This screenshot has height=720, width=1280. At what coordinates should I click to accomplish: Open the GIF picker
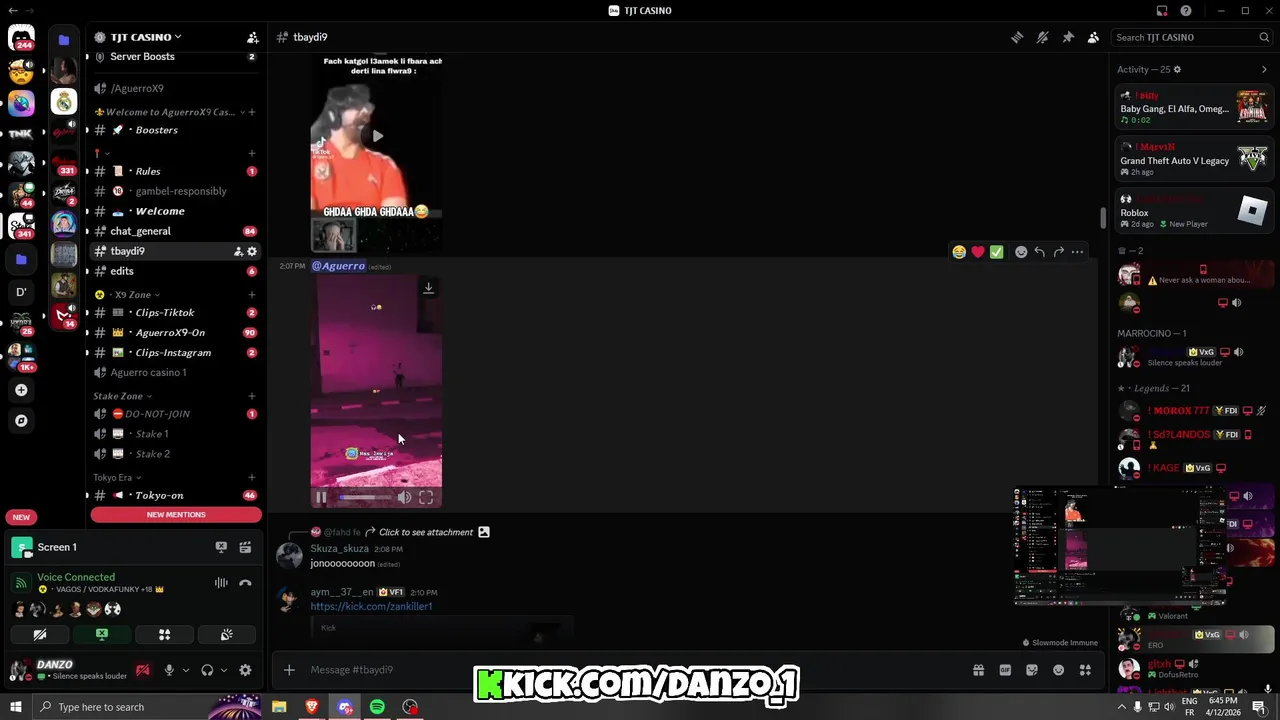pyautogui.click(x=1005, y=670)
